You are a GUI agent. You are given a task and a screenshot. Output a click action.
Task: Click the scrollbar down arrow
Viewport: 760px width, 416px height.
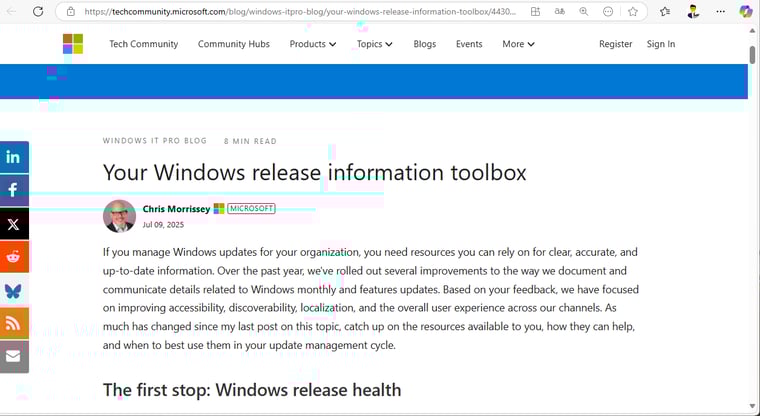(752, 406)
